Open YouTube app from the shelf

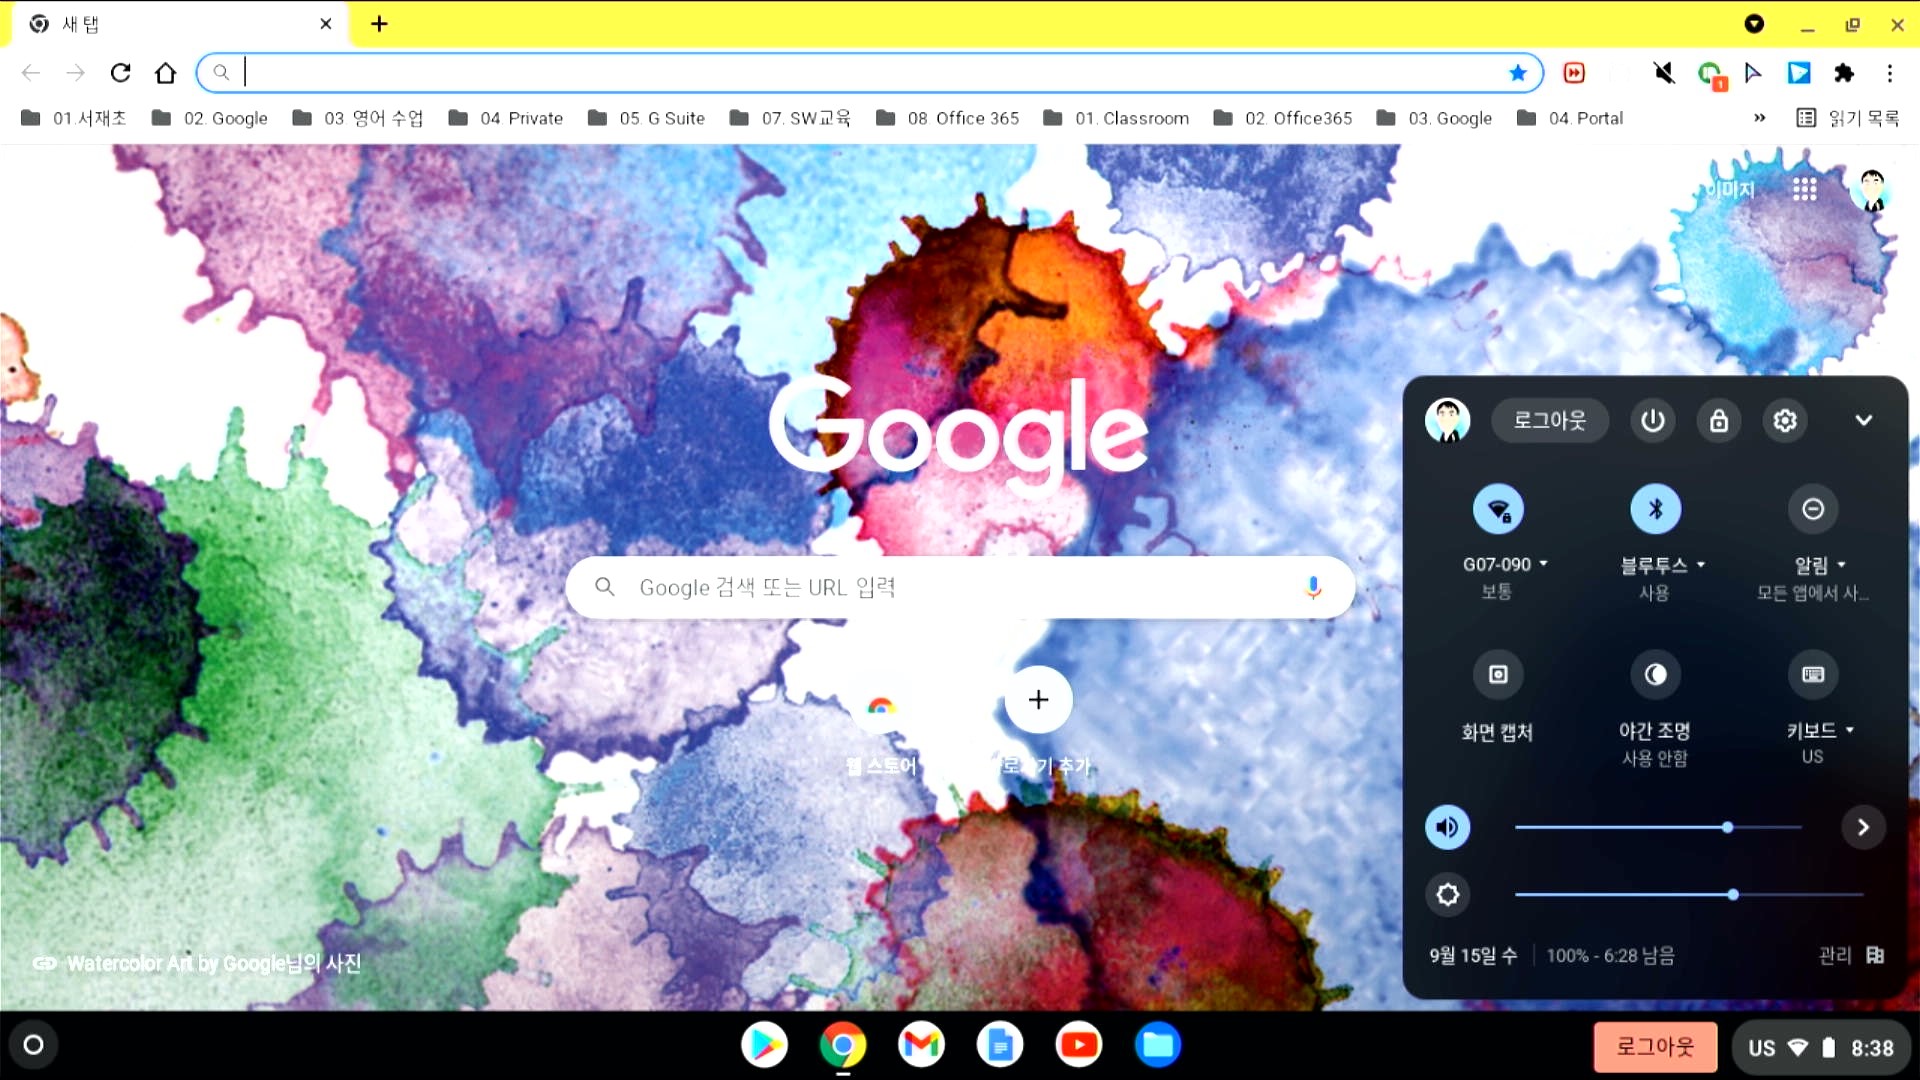click(1078, 1045)
